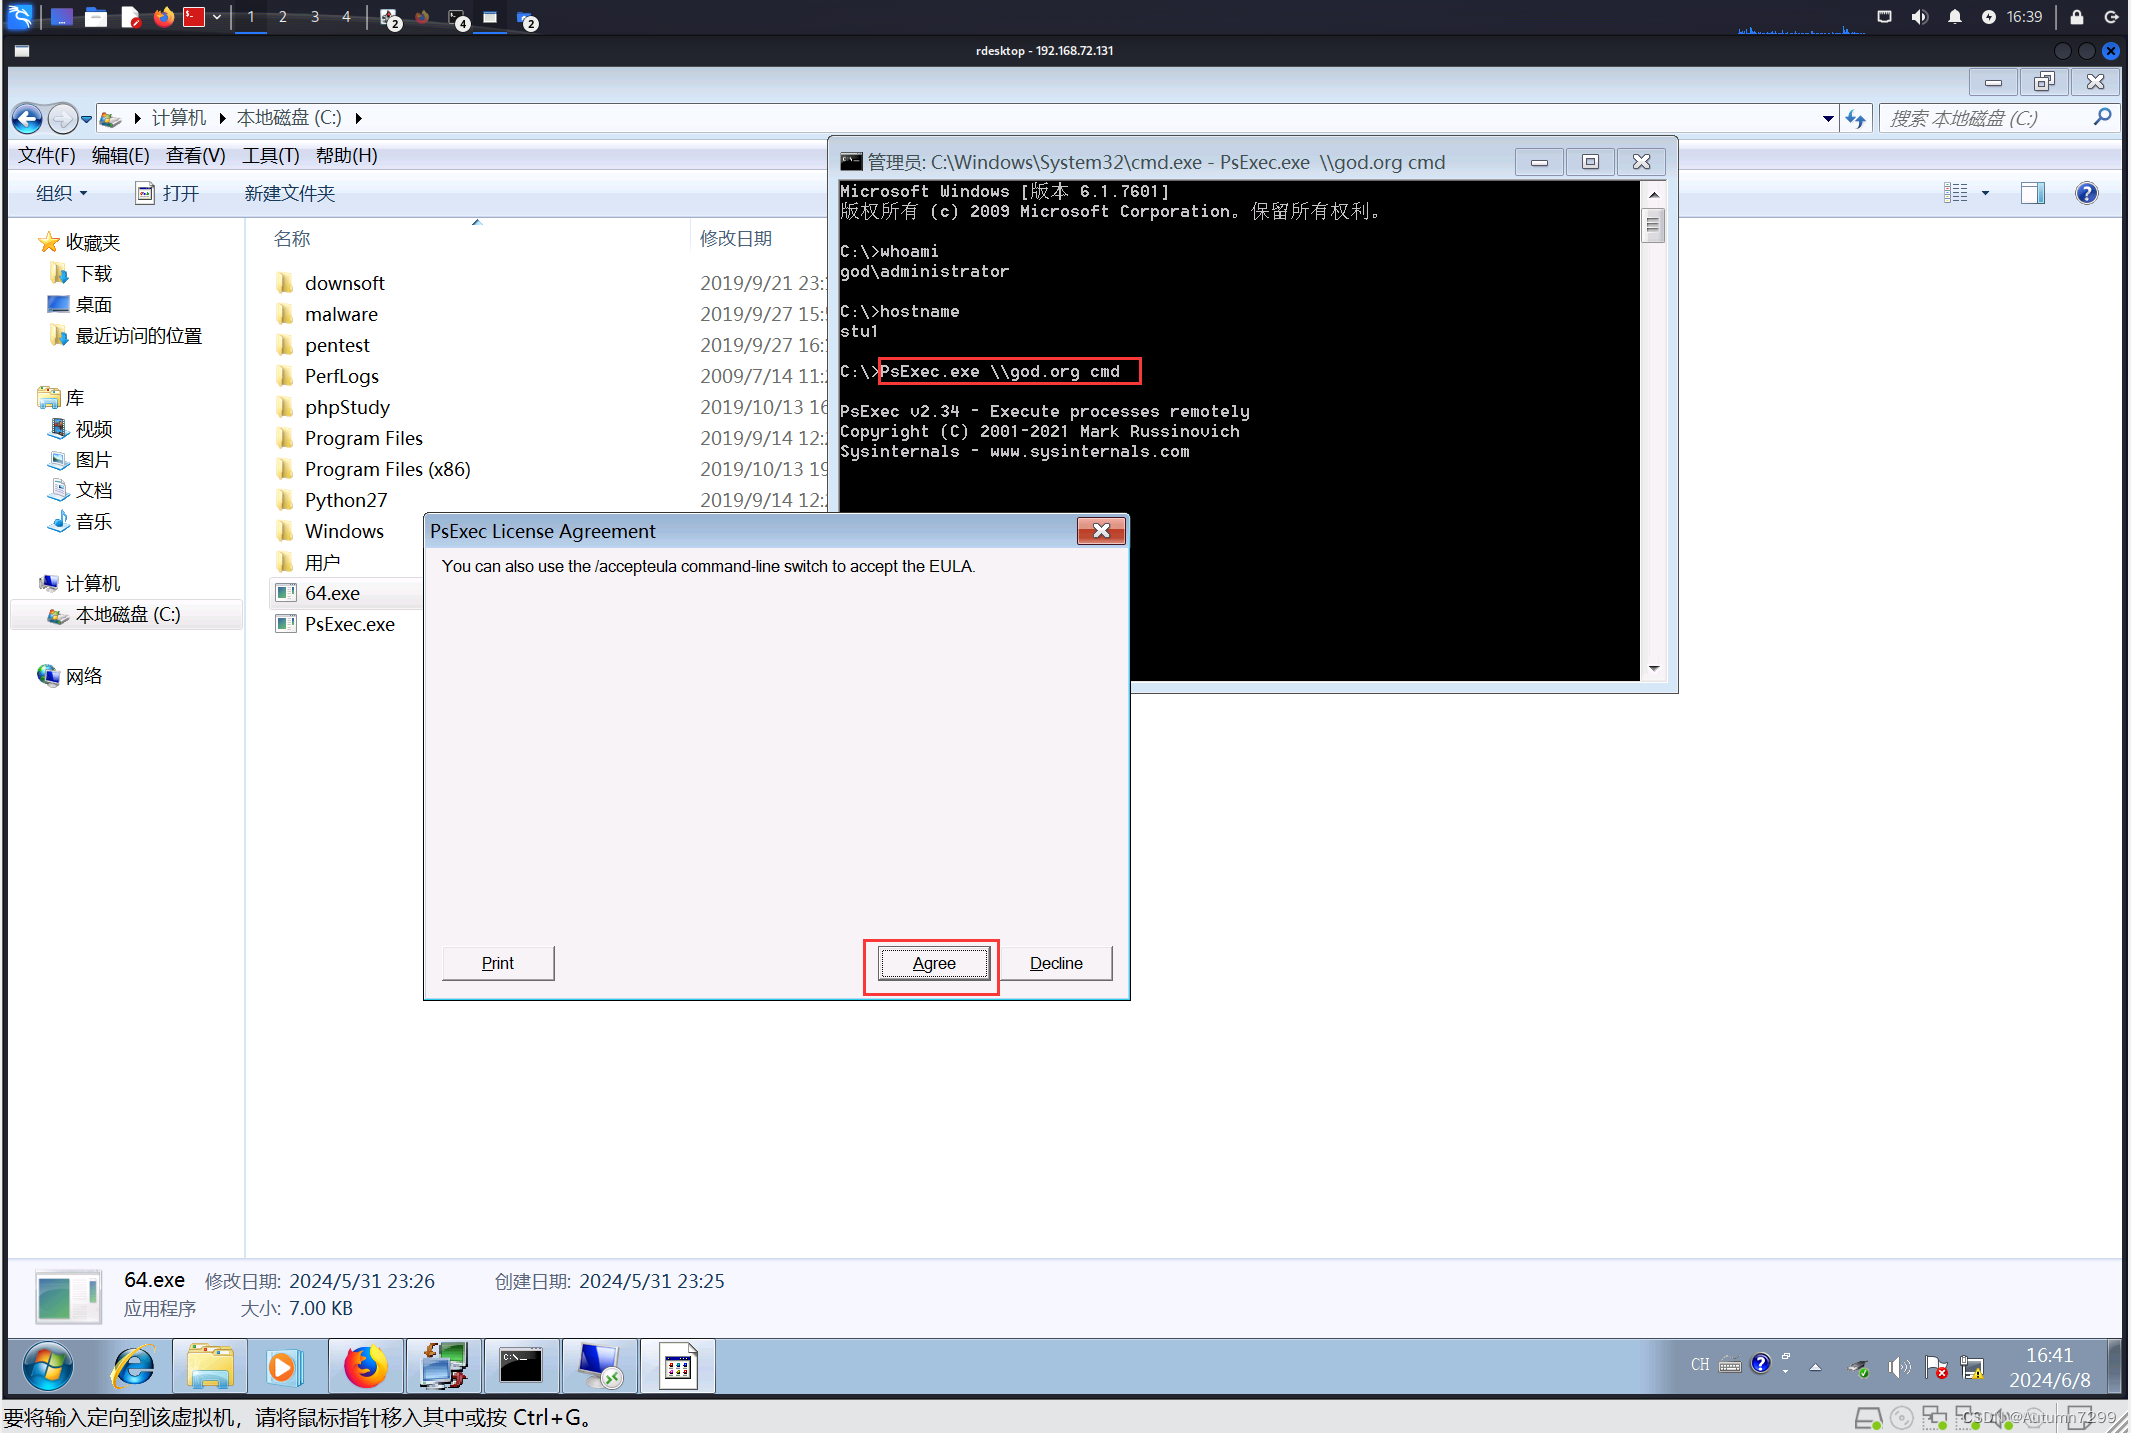
Task: Click the Explorer help question mark icon
Action: 2086,193
